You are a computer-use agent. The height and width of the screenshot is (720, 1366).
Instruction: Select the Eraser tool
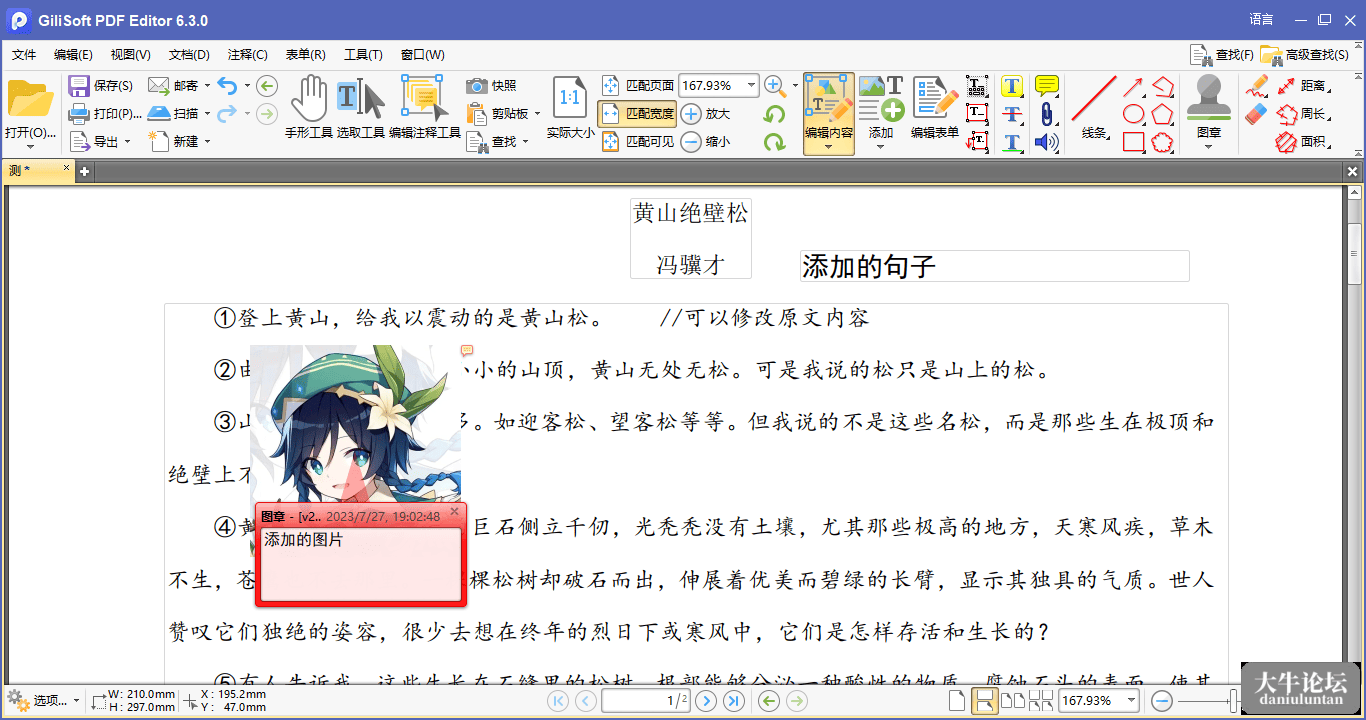(x=1257, y=114)
